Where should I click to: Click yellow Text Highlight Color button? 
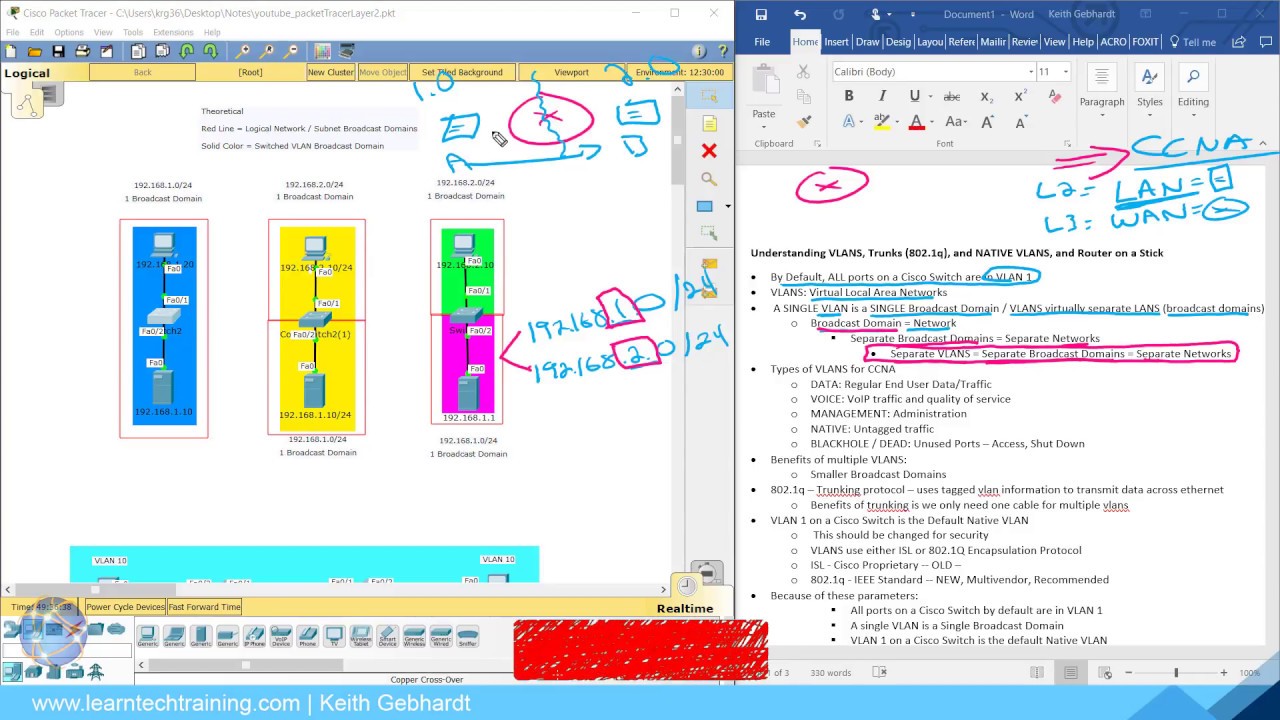(x=882, y=122)
